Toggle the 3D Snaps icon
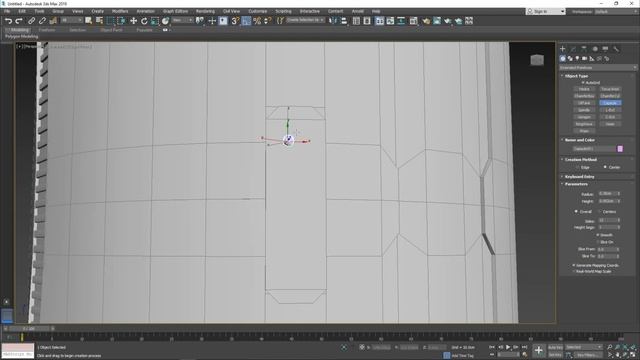The image size is (640, 360). pos(235,21)
